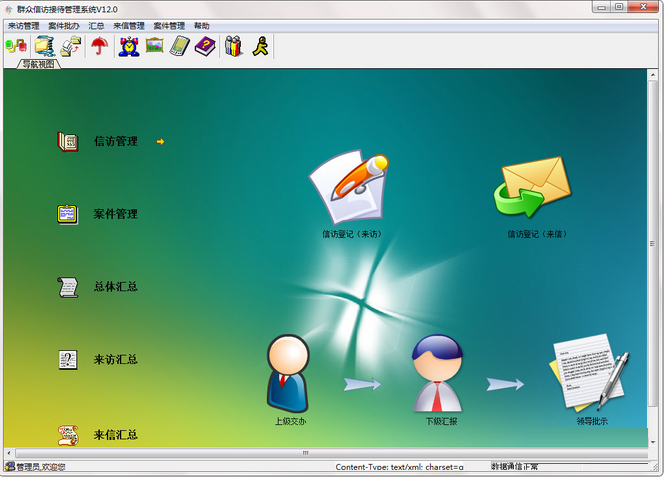Open the 案件批办 menu
The height and width of the screenshot is (478, 664).
point(64,26)
